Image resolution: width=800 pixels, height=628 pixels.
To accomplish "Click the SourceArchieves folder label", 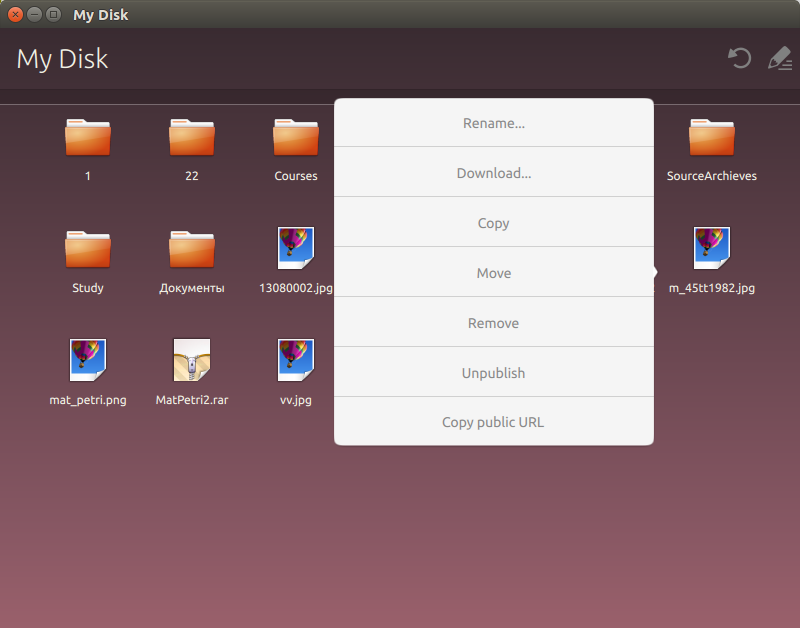I will (712, 176).
